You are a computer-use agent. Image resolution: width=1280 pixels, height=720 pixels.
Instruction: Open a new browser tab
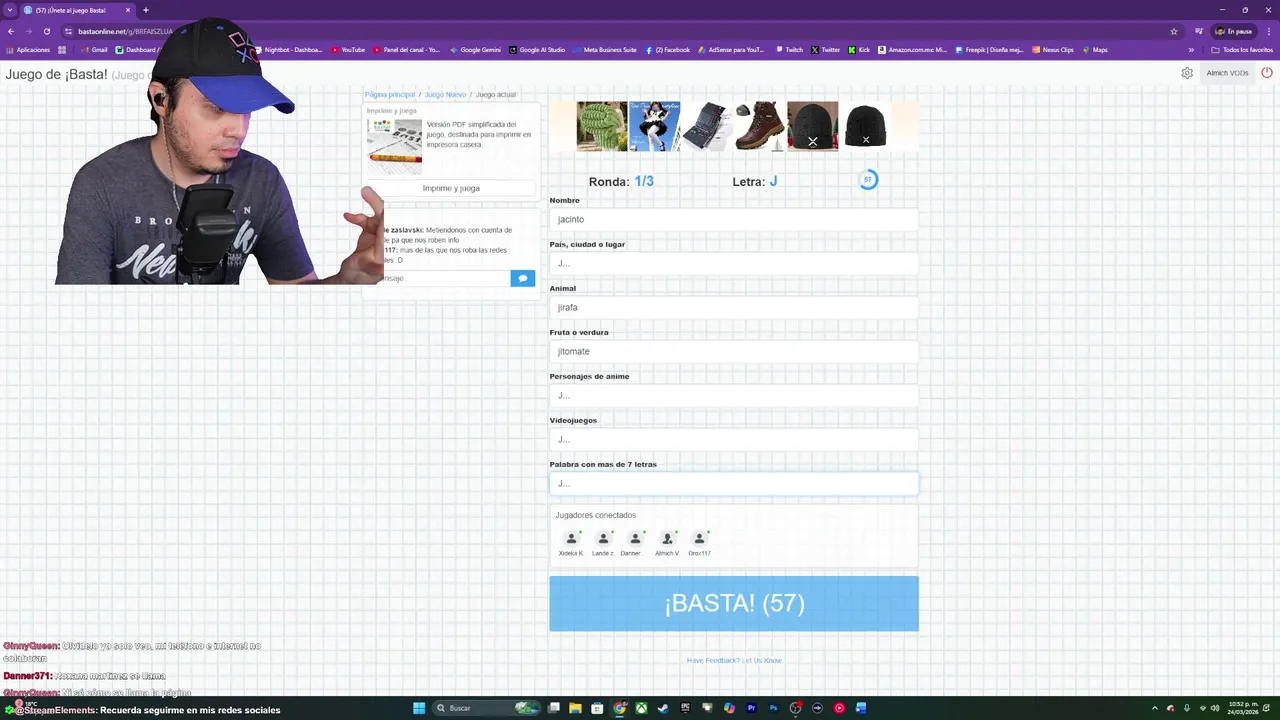coord(146,10)
